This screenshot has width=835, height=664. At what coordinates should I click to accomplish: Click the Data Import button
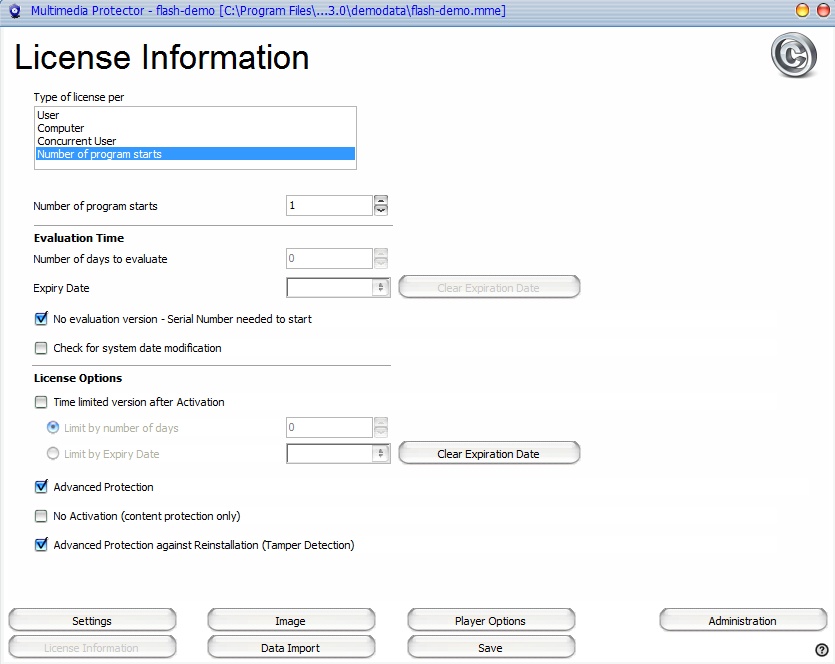[x=291, y=648]
